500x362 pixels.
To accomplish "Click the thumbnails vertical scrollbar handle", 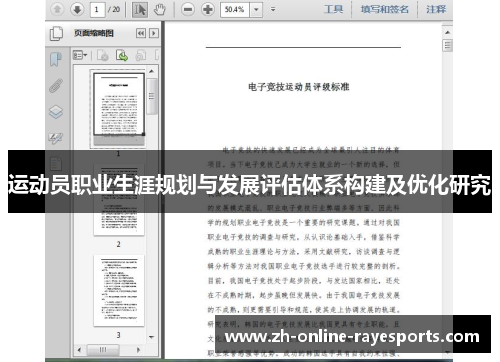I will pyautogui.click(x=152, y=96).
